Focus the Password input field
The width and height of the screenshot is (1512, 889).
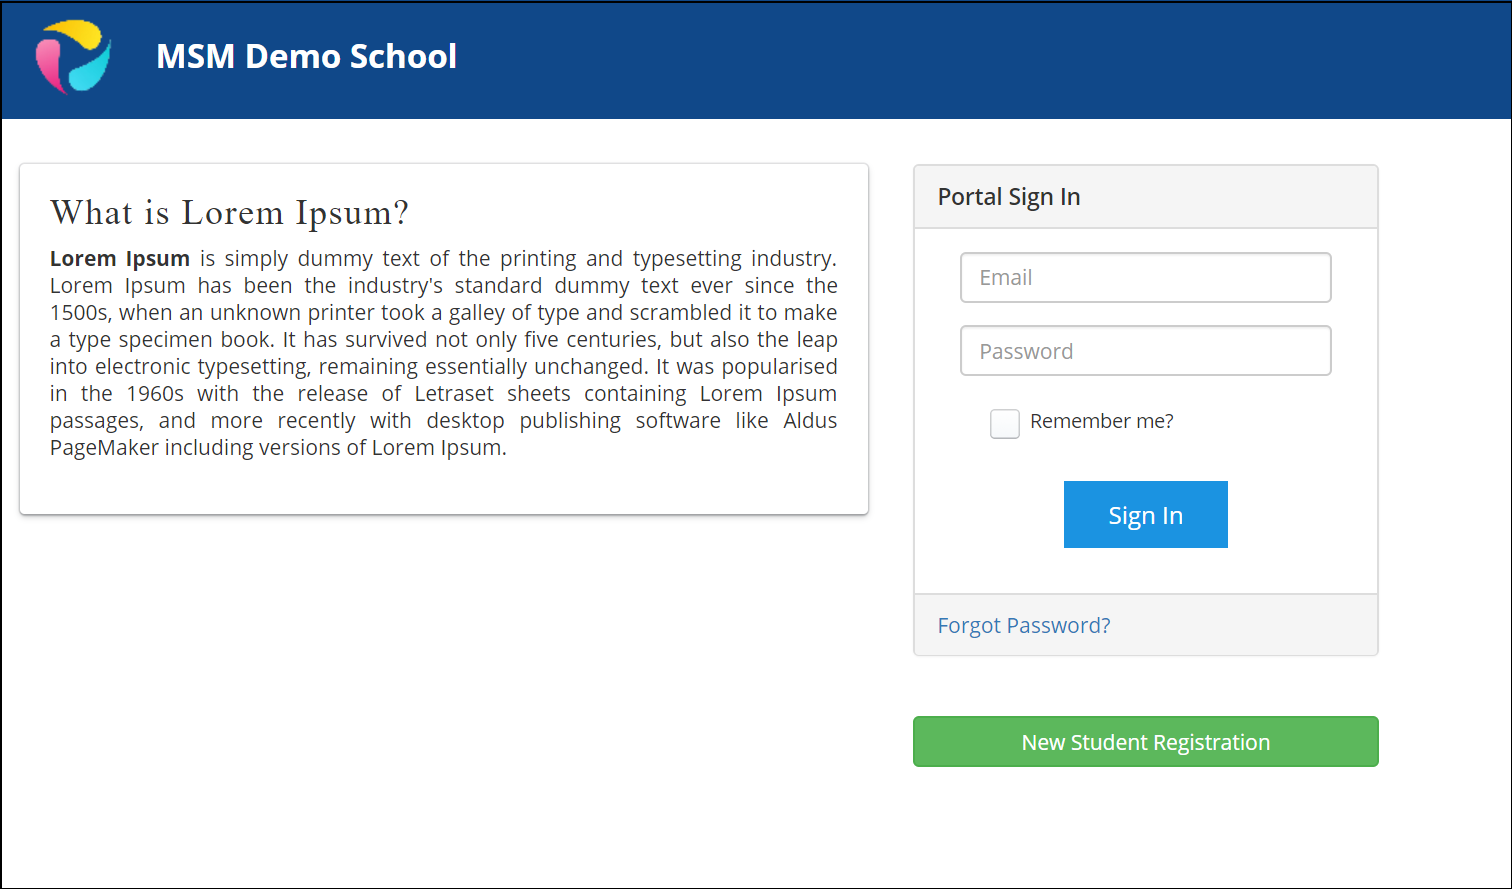pos(1145,351)
